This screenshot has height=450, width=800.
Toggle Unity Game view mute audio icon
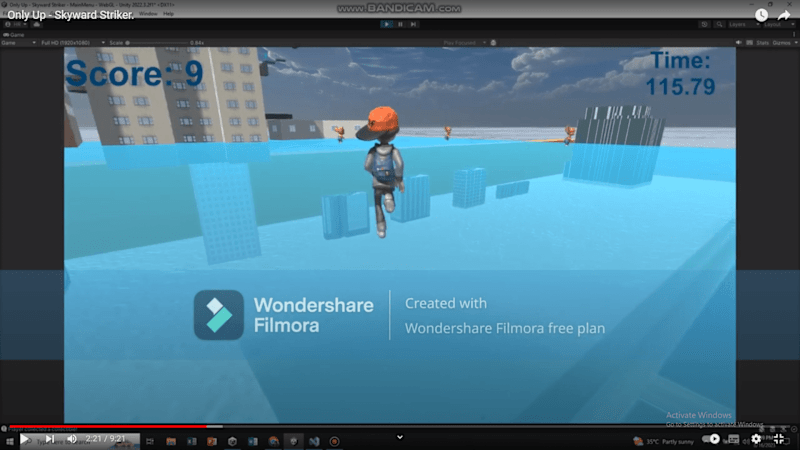tap(738, 43)
